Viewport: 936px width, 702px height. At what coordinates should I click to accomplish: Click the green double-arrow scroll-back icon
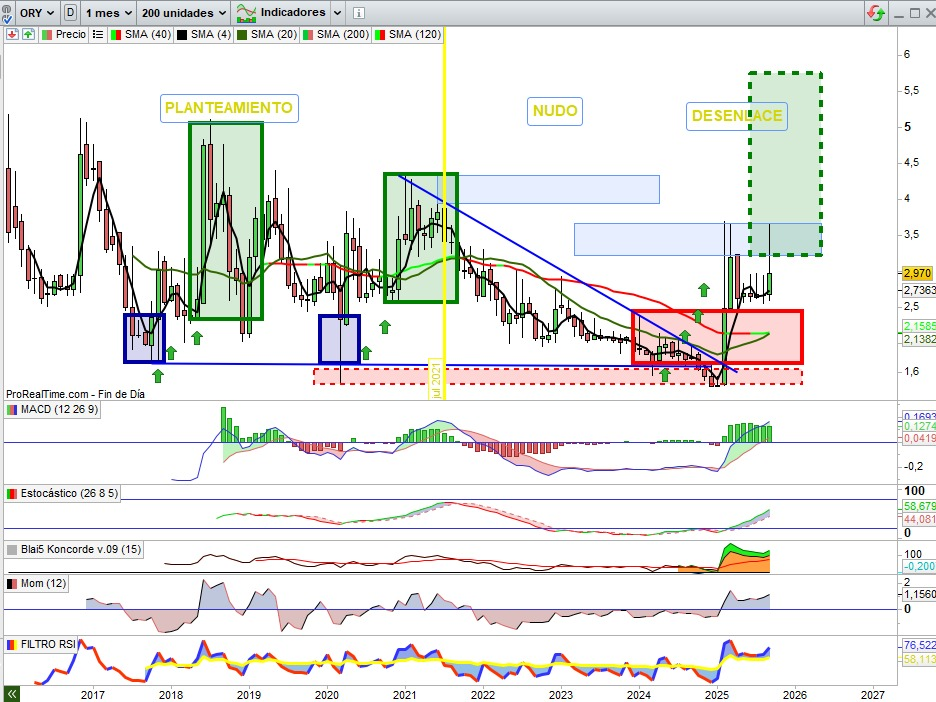(x=12, y=693)
